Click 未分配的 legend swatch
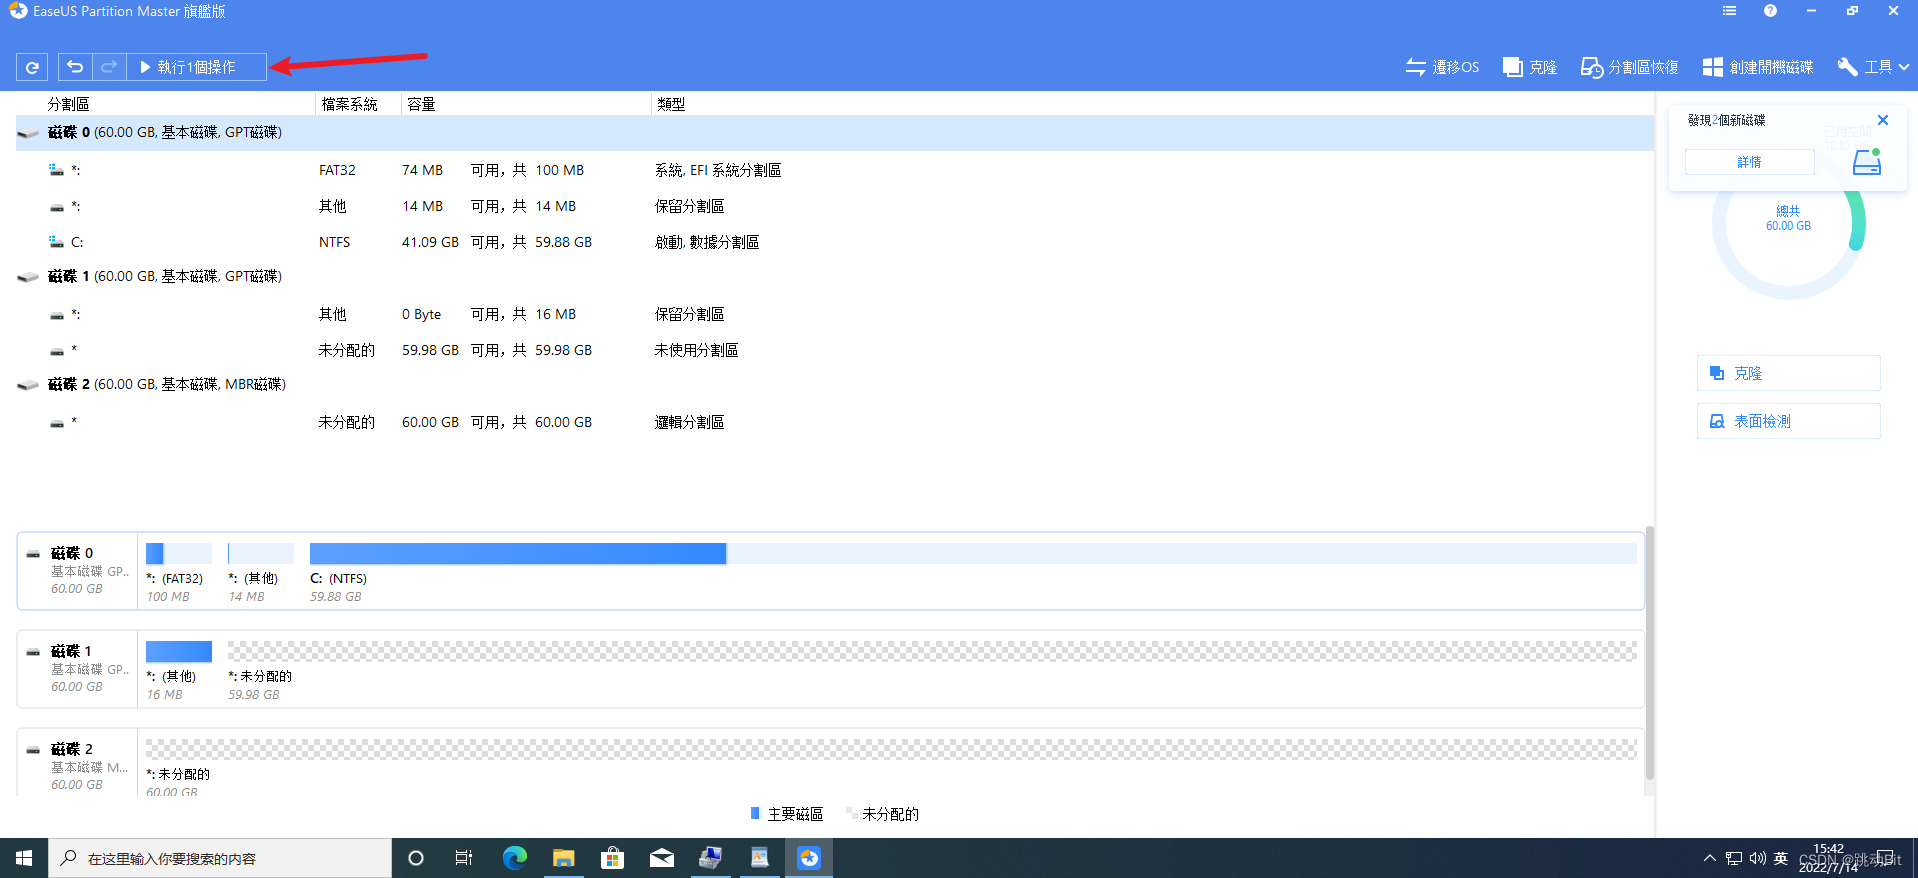This screenshot has width=1918, height=878. coord(851,814)
